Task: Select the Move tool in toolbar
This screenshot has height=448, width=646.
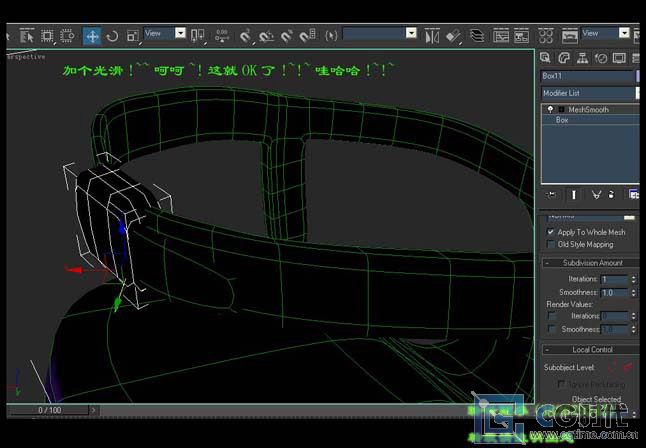Action: pyautogui.click(x=92, y=36)
